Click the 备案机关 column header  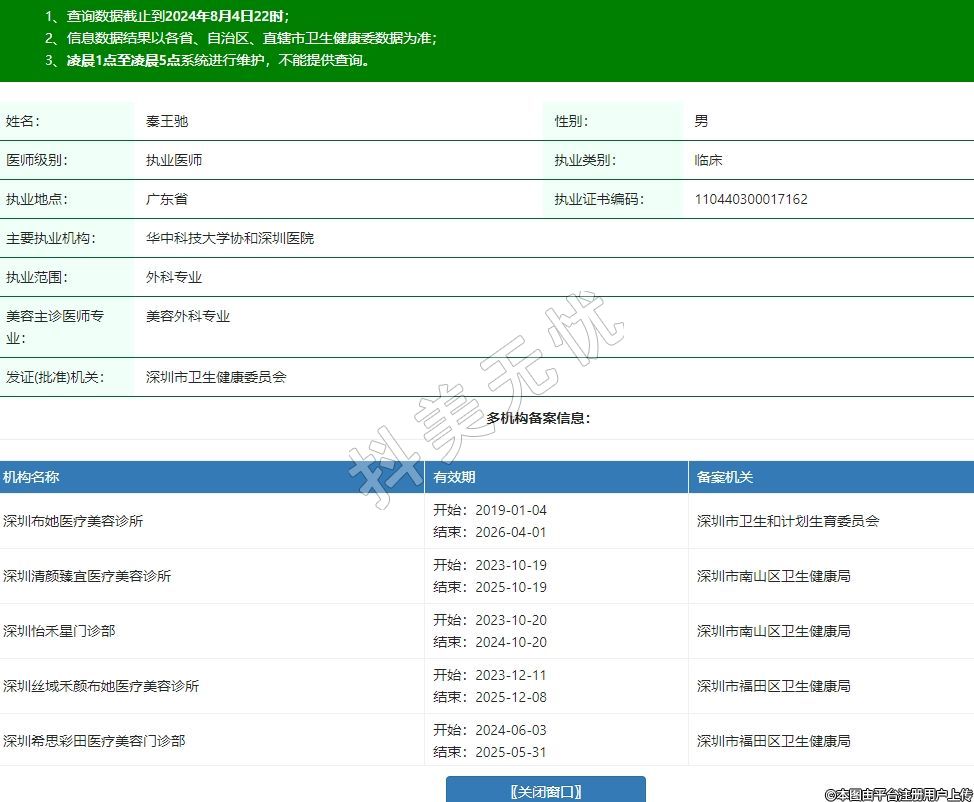[x=725, y=477]
